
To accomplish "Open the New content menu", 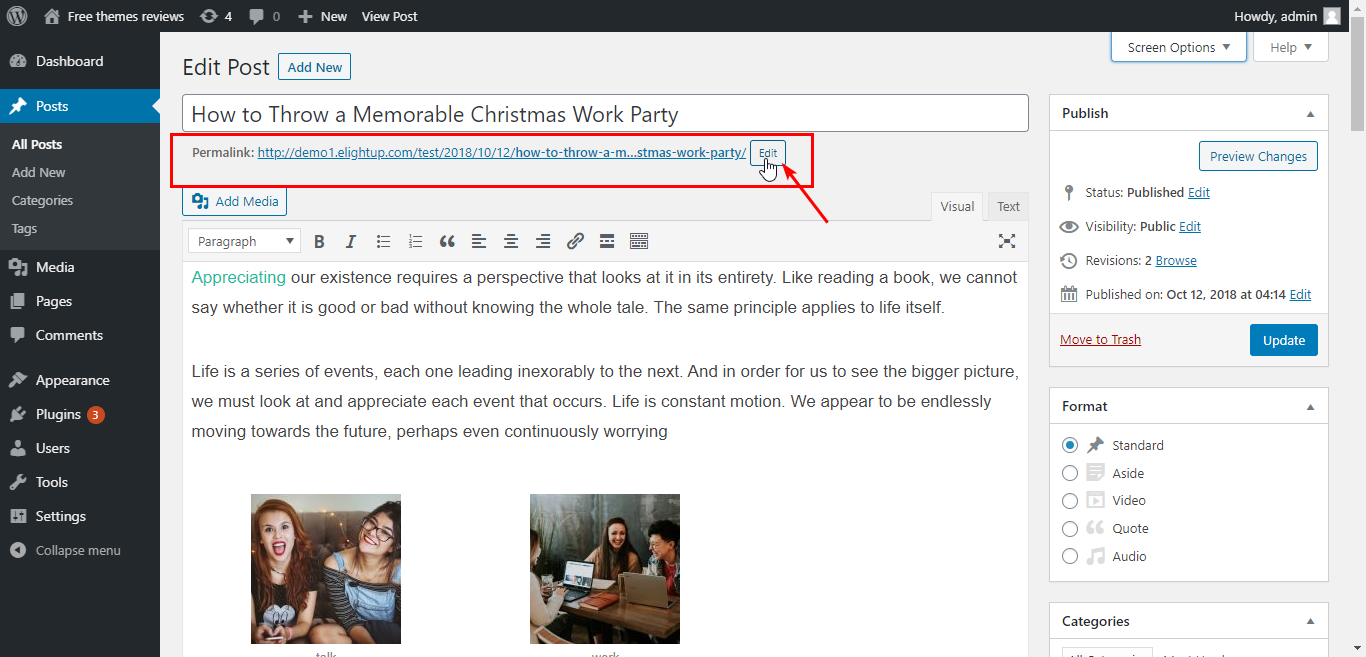I will (x=322, y=16).
